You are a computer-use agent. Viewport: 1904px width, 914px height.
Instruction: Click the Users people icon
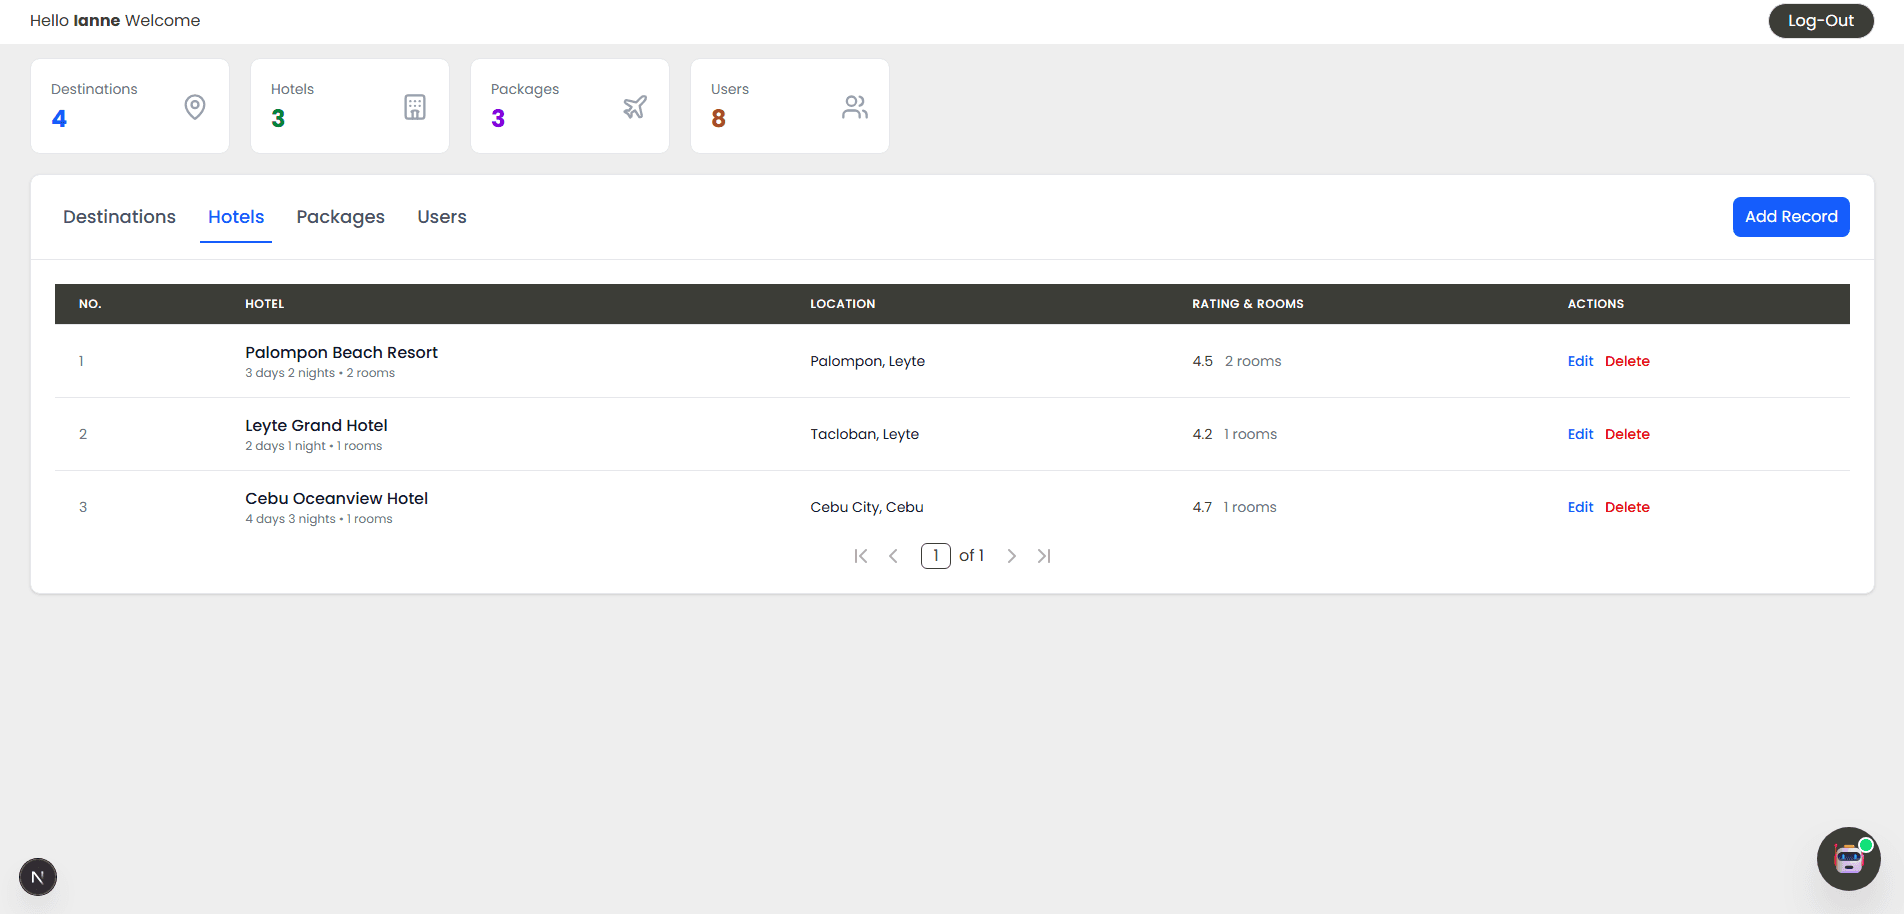[855, 107]
